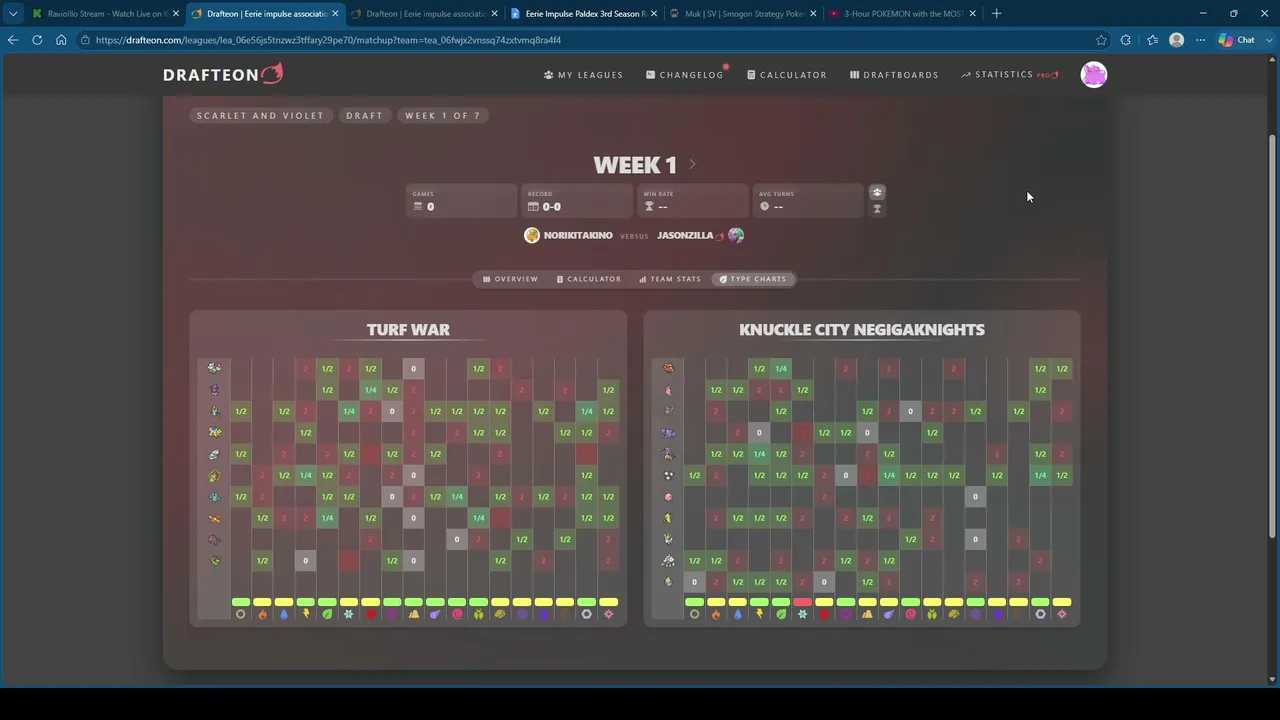Click the Fairy type icon in Knuckle City chart
The height and width of the screenshot is (720, 1280).
click(1062, 614)
